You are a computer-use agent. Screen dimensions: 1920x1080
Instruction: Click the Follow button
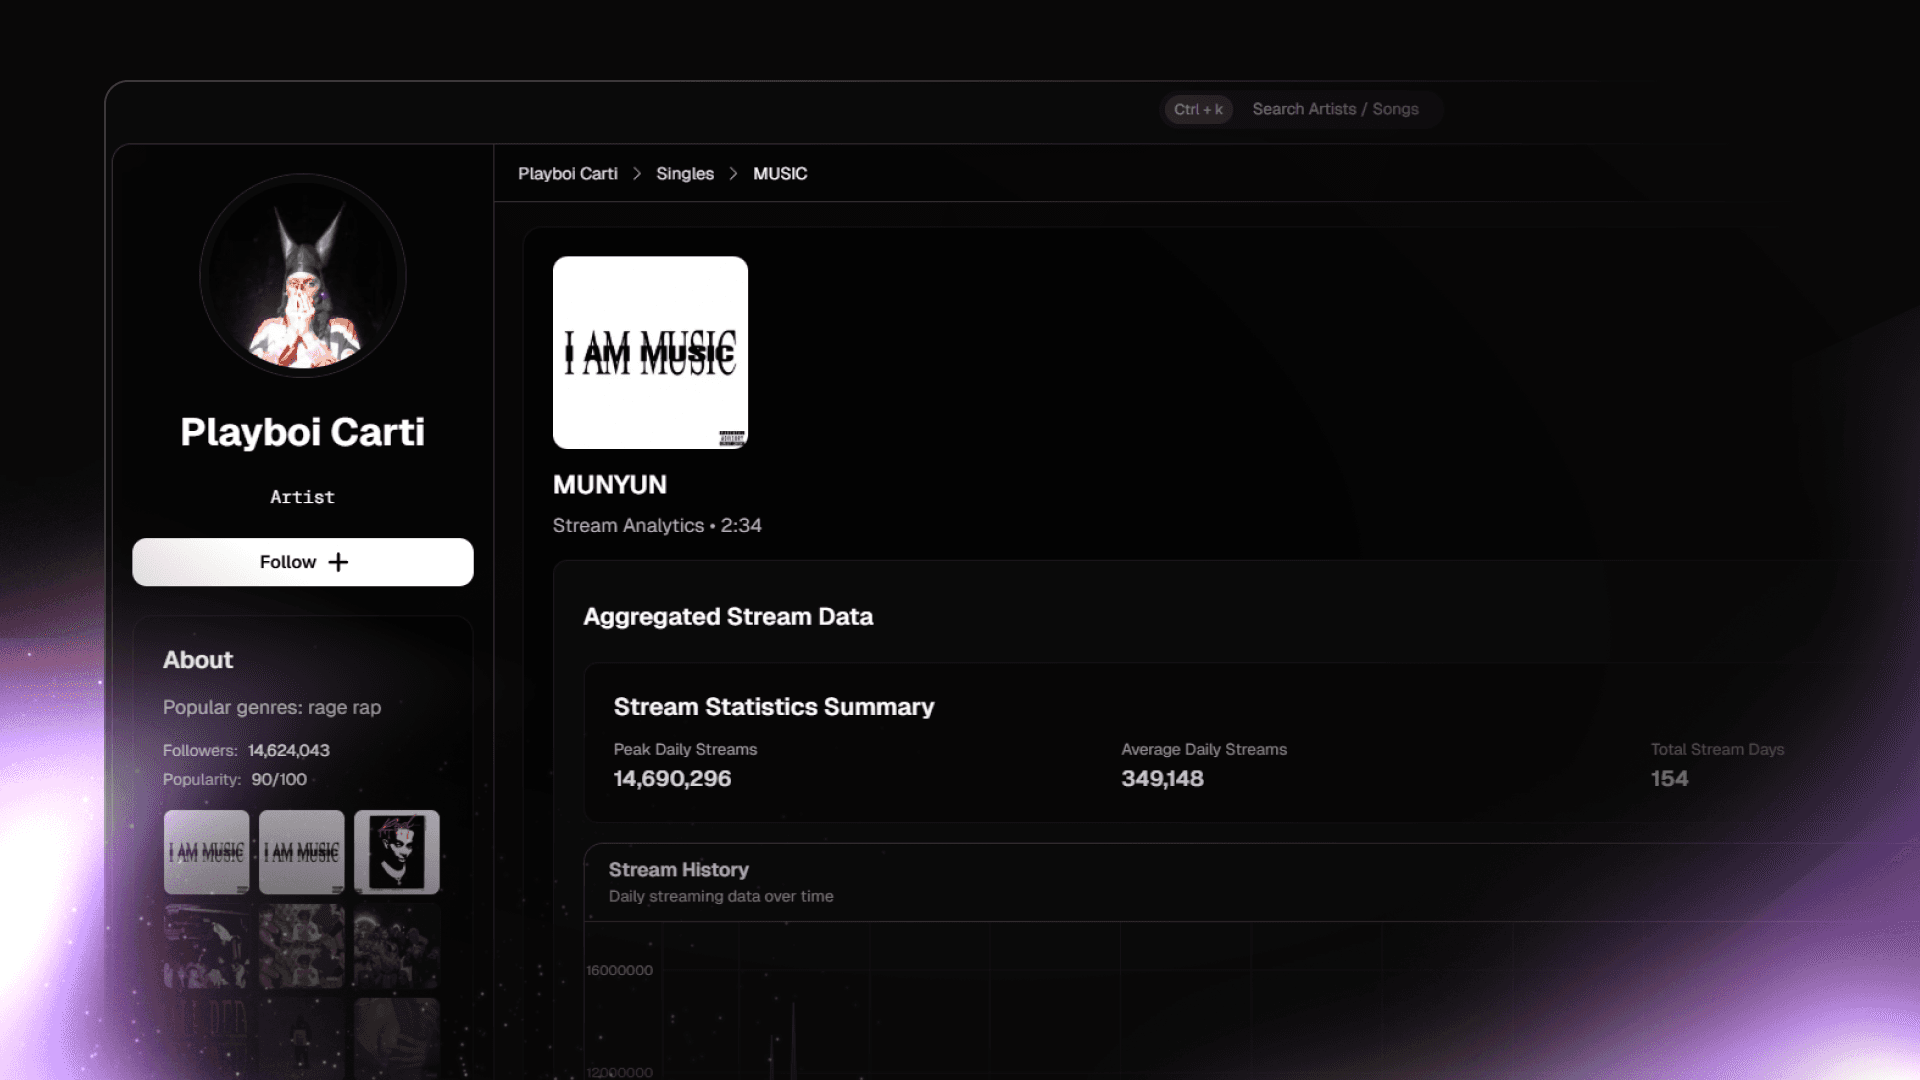click(x=302, y=562)
